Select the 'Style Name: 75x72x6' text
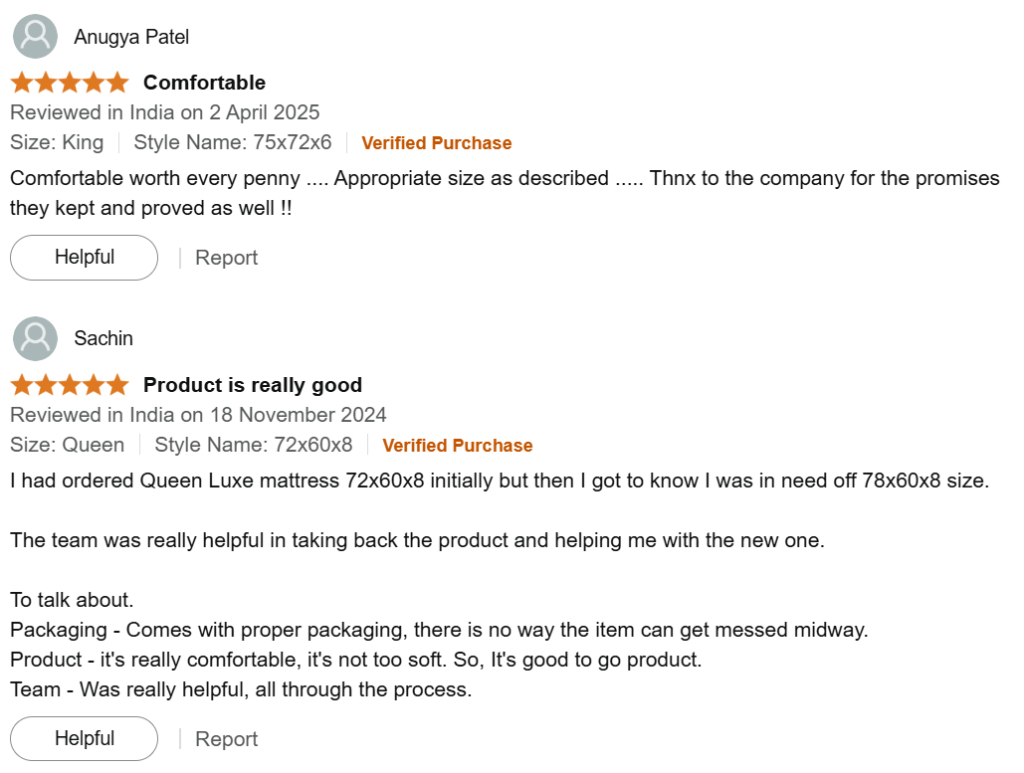Viewport: 1024px width, 773px height. pyautogui.click(x=232, y=142)
